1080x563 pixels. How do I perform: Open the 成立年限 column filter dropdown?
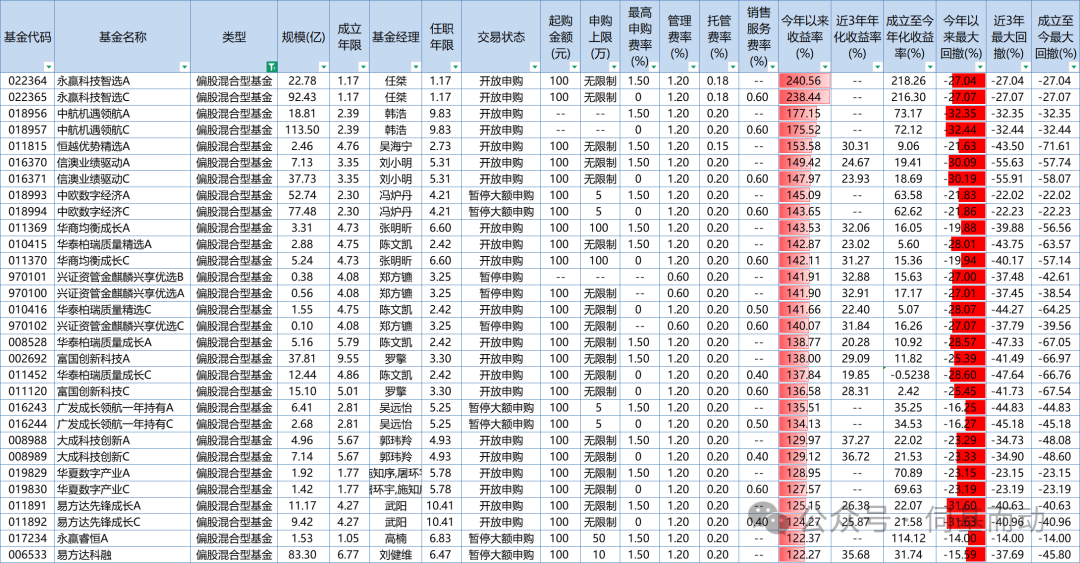pos(363,67)
